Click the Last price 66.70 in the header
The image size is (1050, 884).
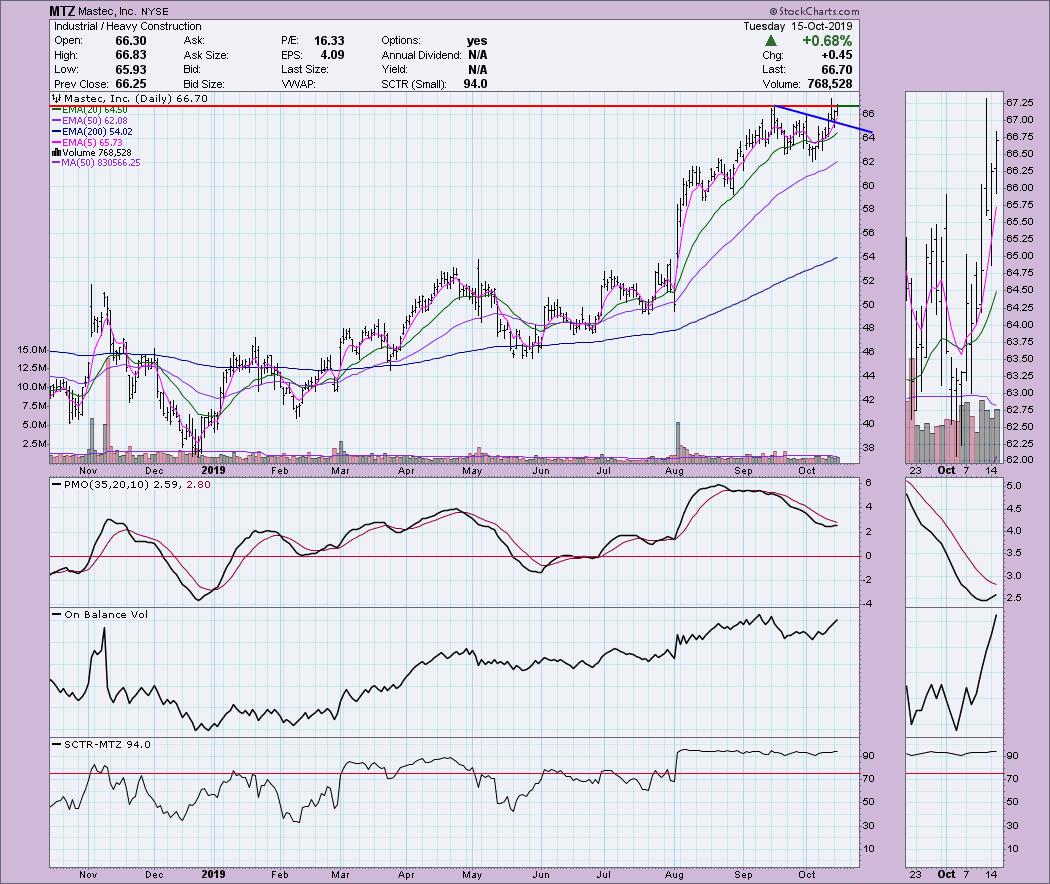pyautogui.click(x=837, y=70)
